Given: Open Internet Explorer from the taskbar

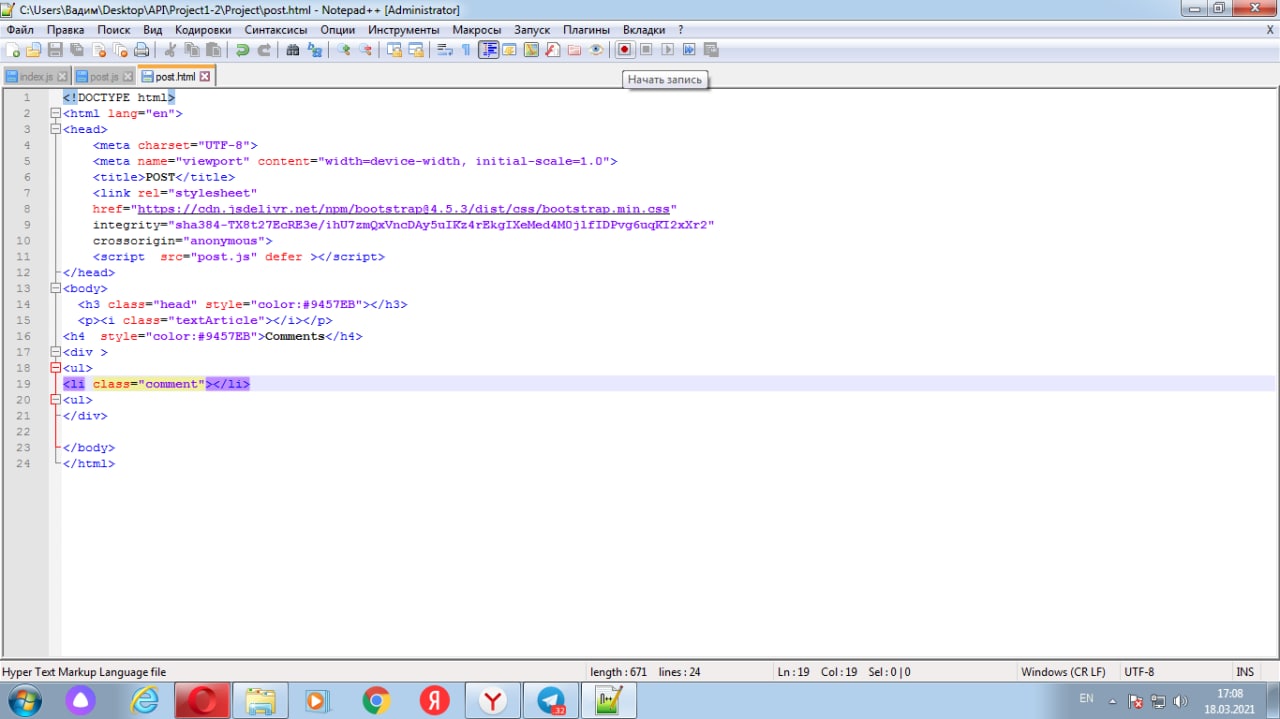Looking at the screenshot, I should click(144, 701).
